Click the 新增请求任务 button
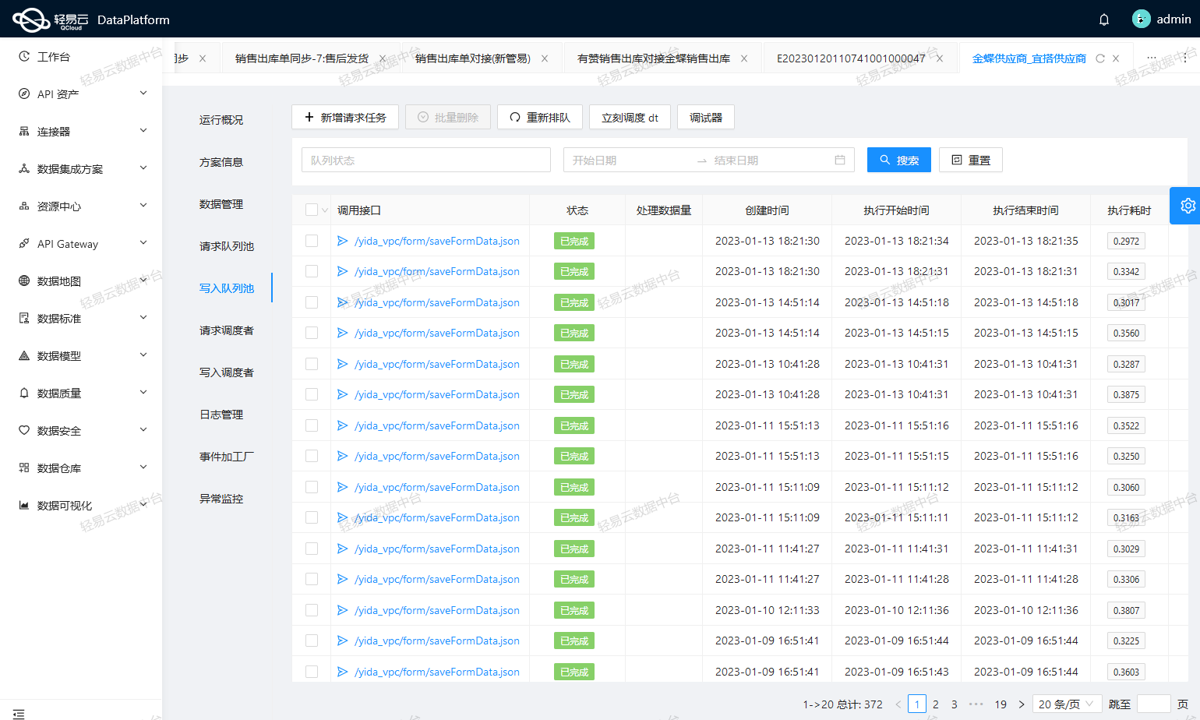Viewport: 1200px width, 720px height. coord(346,117)
